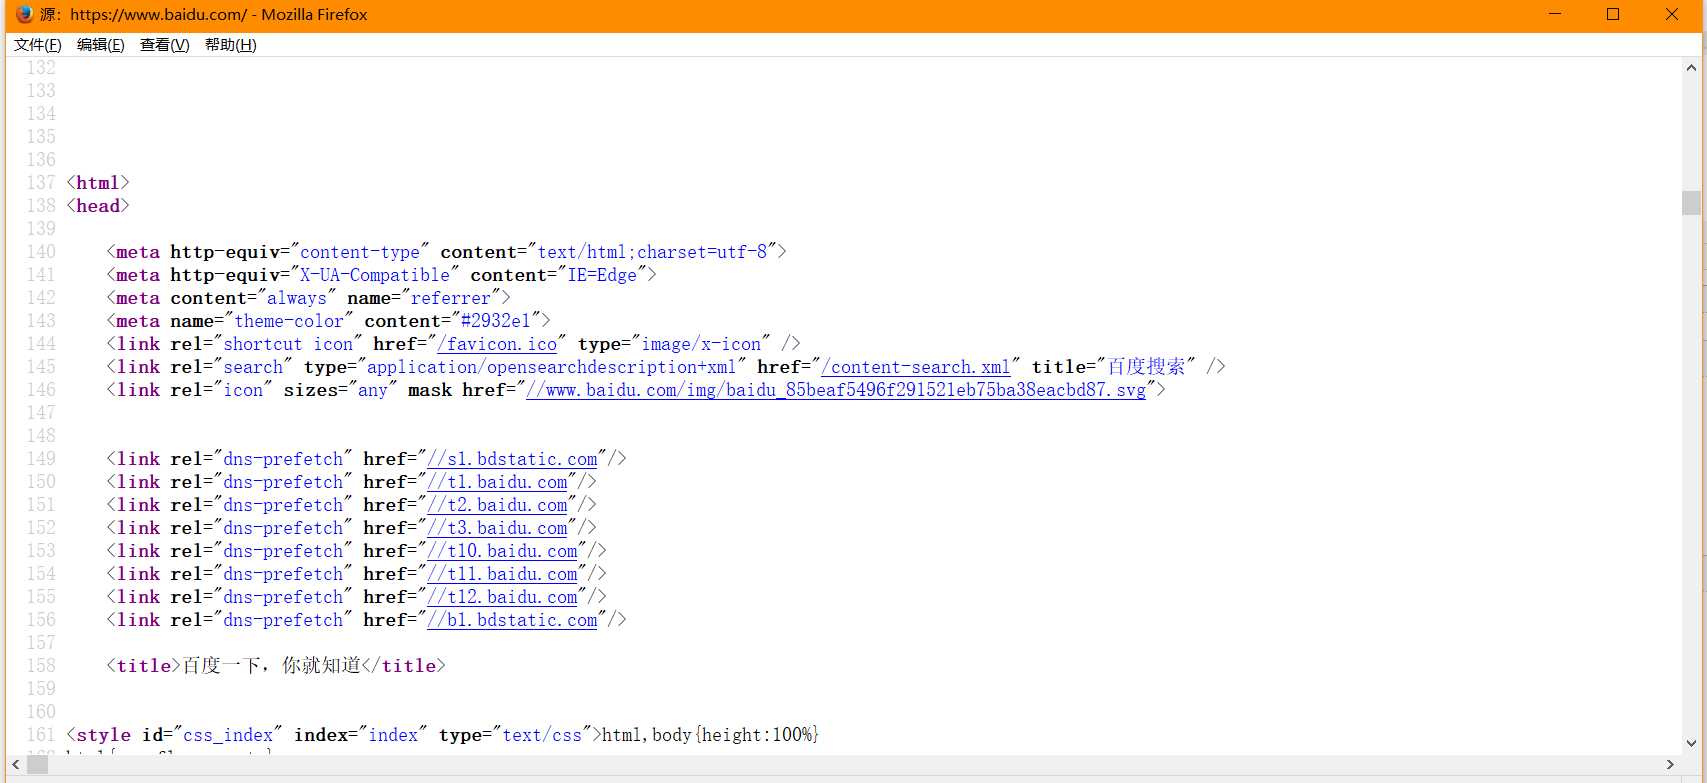
Task: Click the horizontal scrollbar thumb
Action: click(x=38, y=764)
